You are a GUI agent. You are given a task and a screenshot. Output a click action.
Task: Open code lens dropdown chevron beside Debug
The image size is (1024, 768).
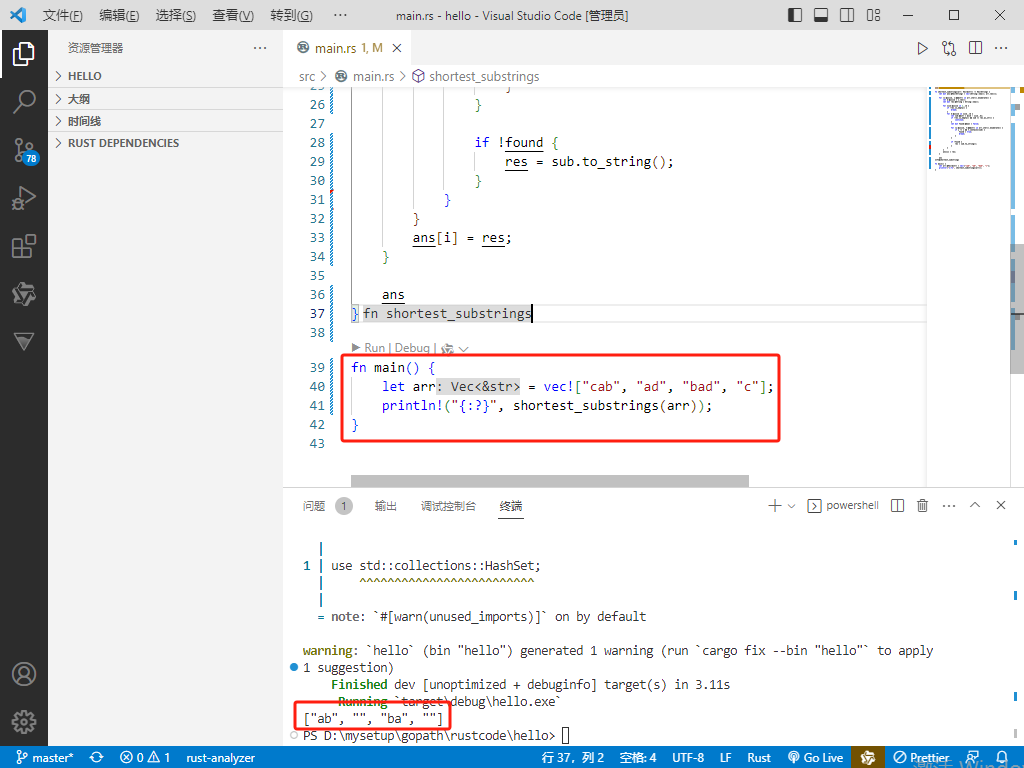[x=464, y=349]
